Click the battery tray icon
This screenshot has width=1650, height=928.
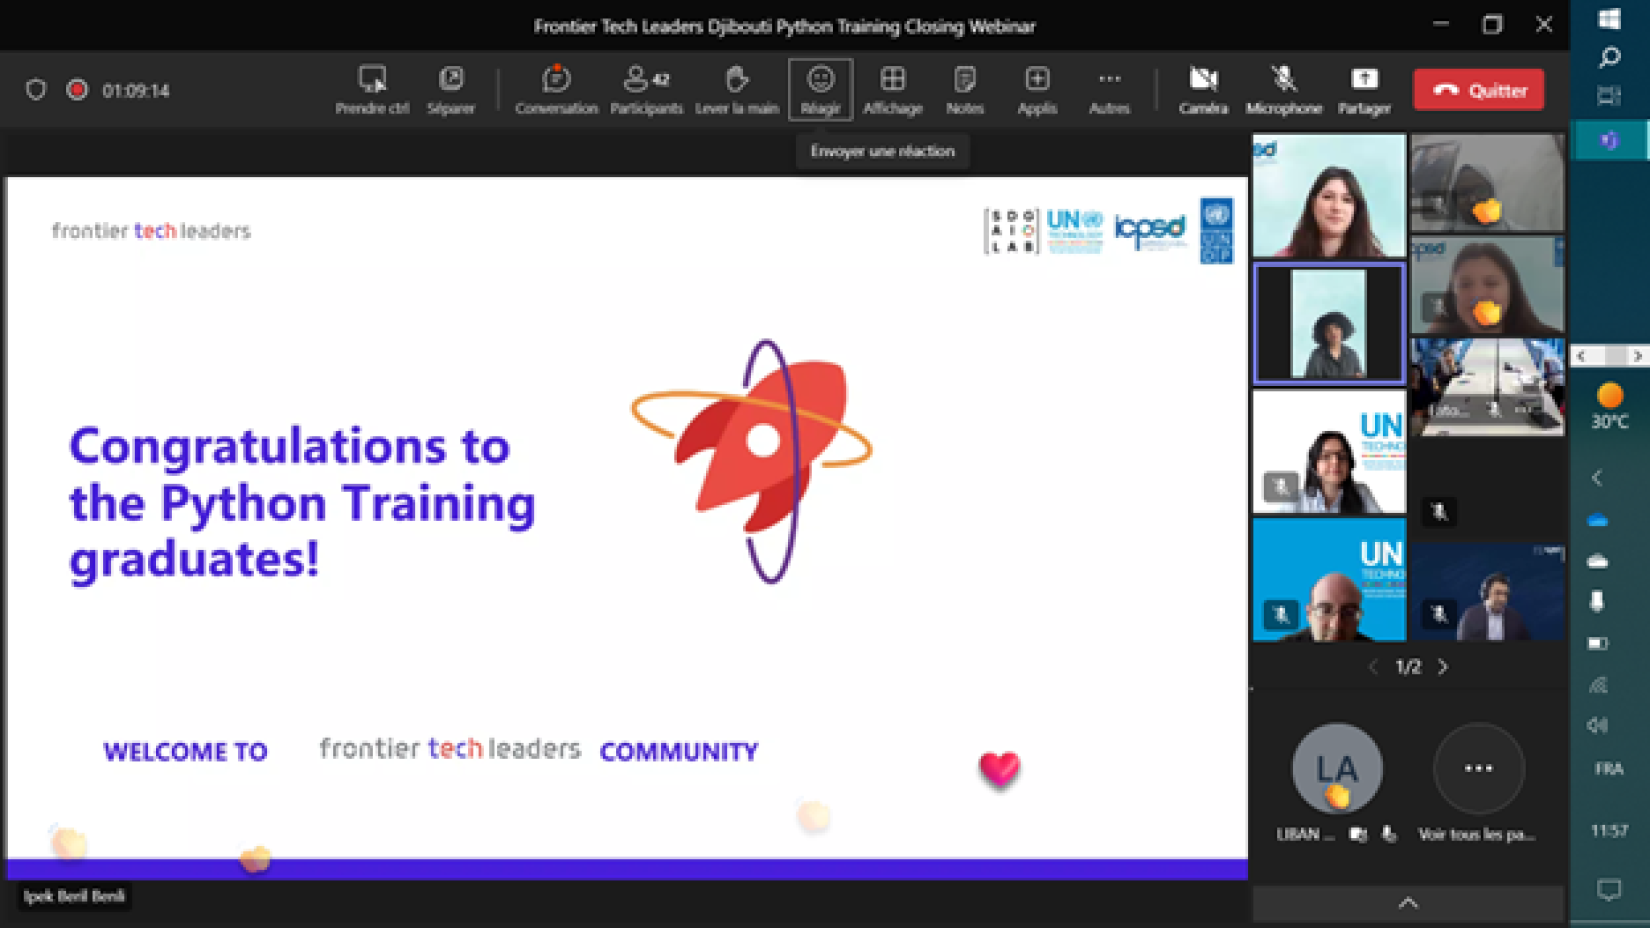tap(1597, 643)
